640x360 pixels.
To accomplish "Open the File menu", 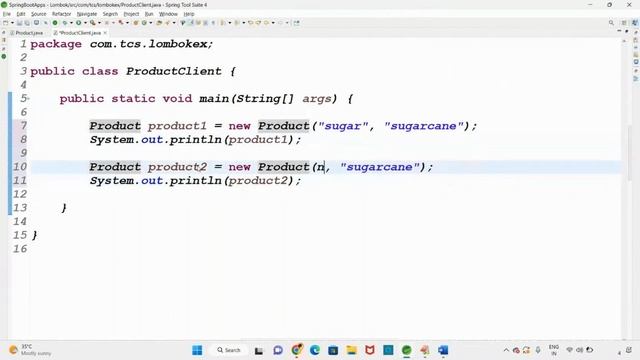I will tap(7, 14).
